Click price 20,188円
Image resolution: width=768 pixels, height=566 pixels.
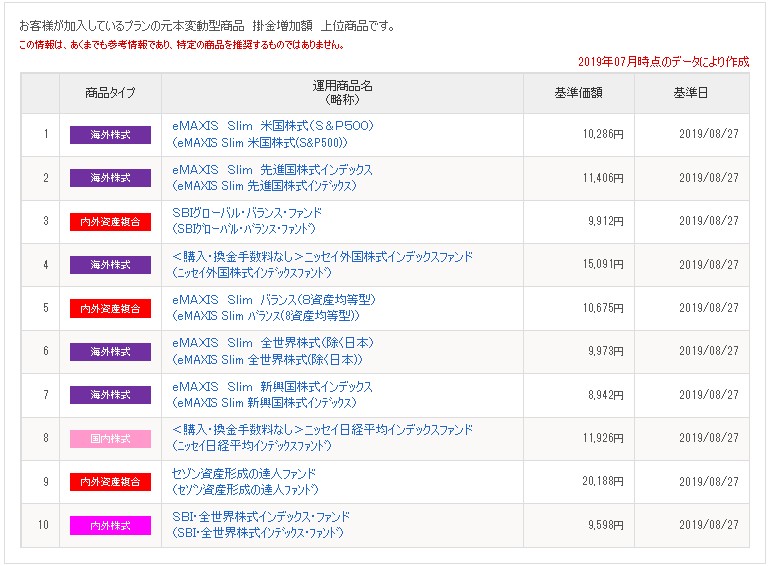pos(603,481)
